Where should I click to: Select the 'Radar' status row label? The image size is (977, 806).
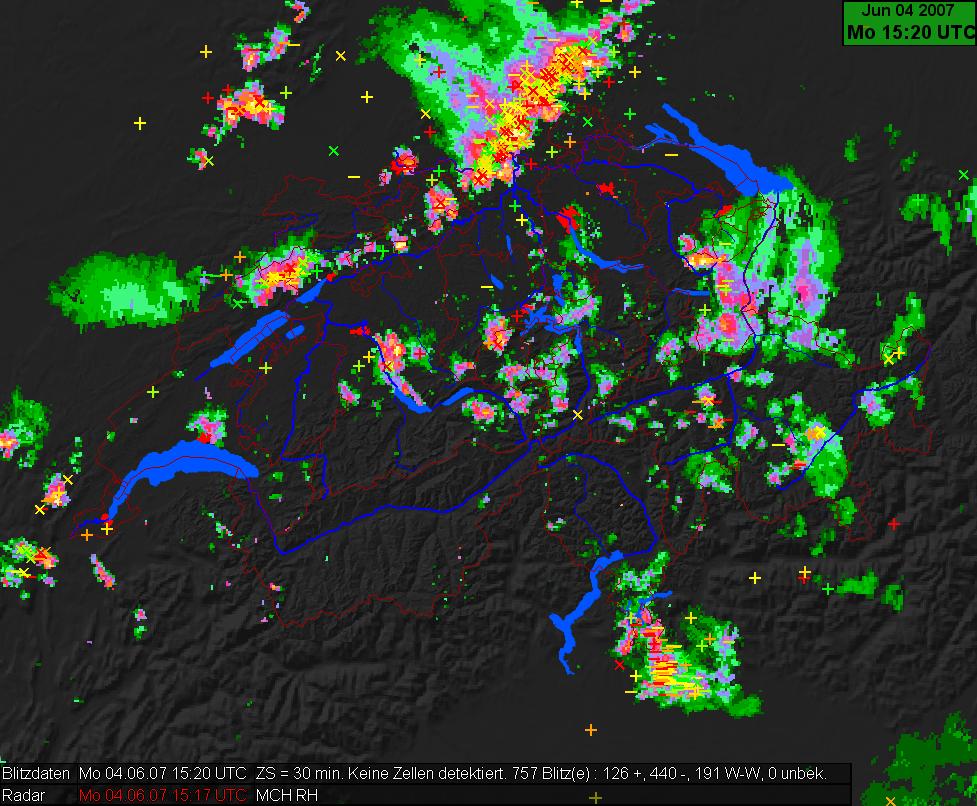[24, 795]
